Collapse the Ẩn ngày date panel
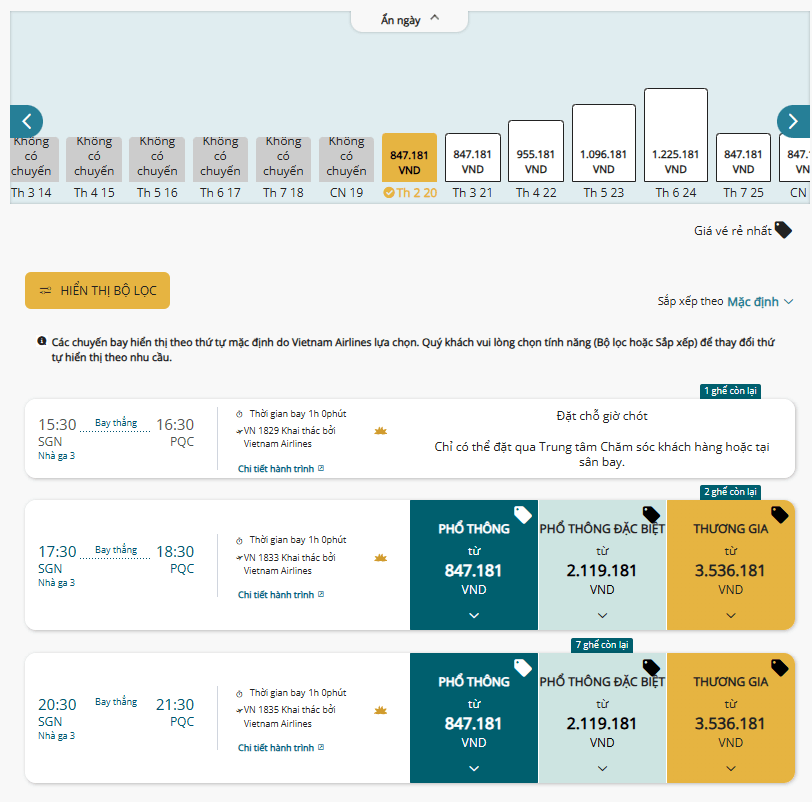812x802 pixels. (x=410, y=20)
